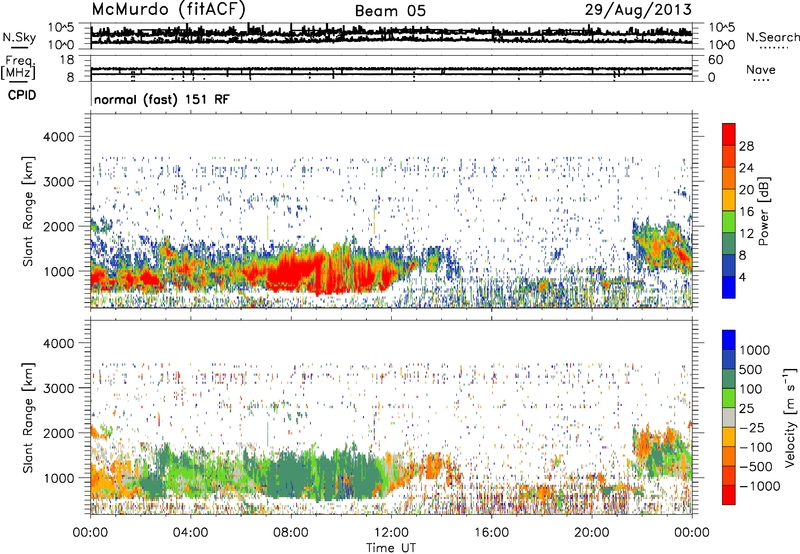The height and width of the screenshot is (554, 800).
Task: Click the 'CPID' row label
Action: click(x=22, y=95)
